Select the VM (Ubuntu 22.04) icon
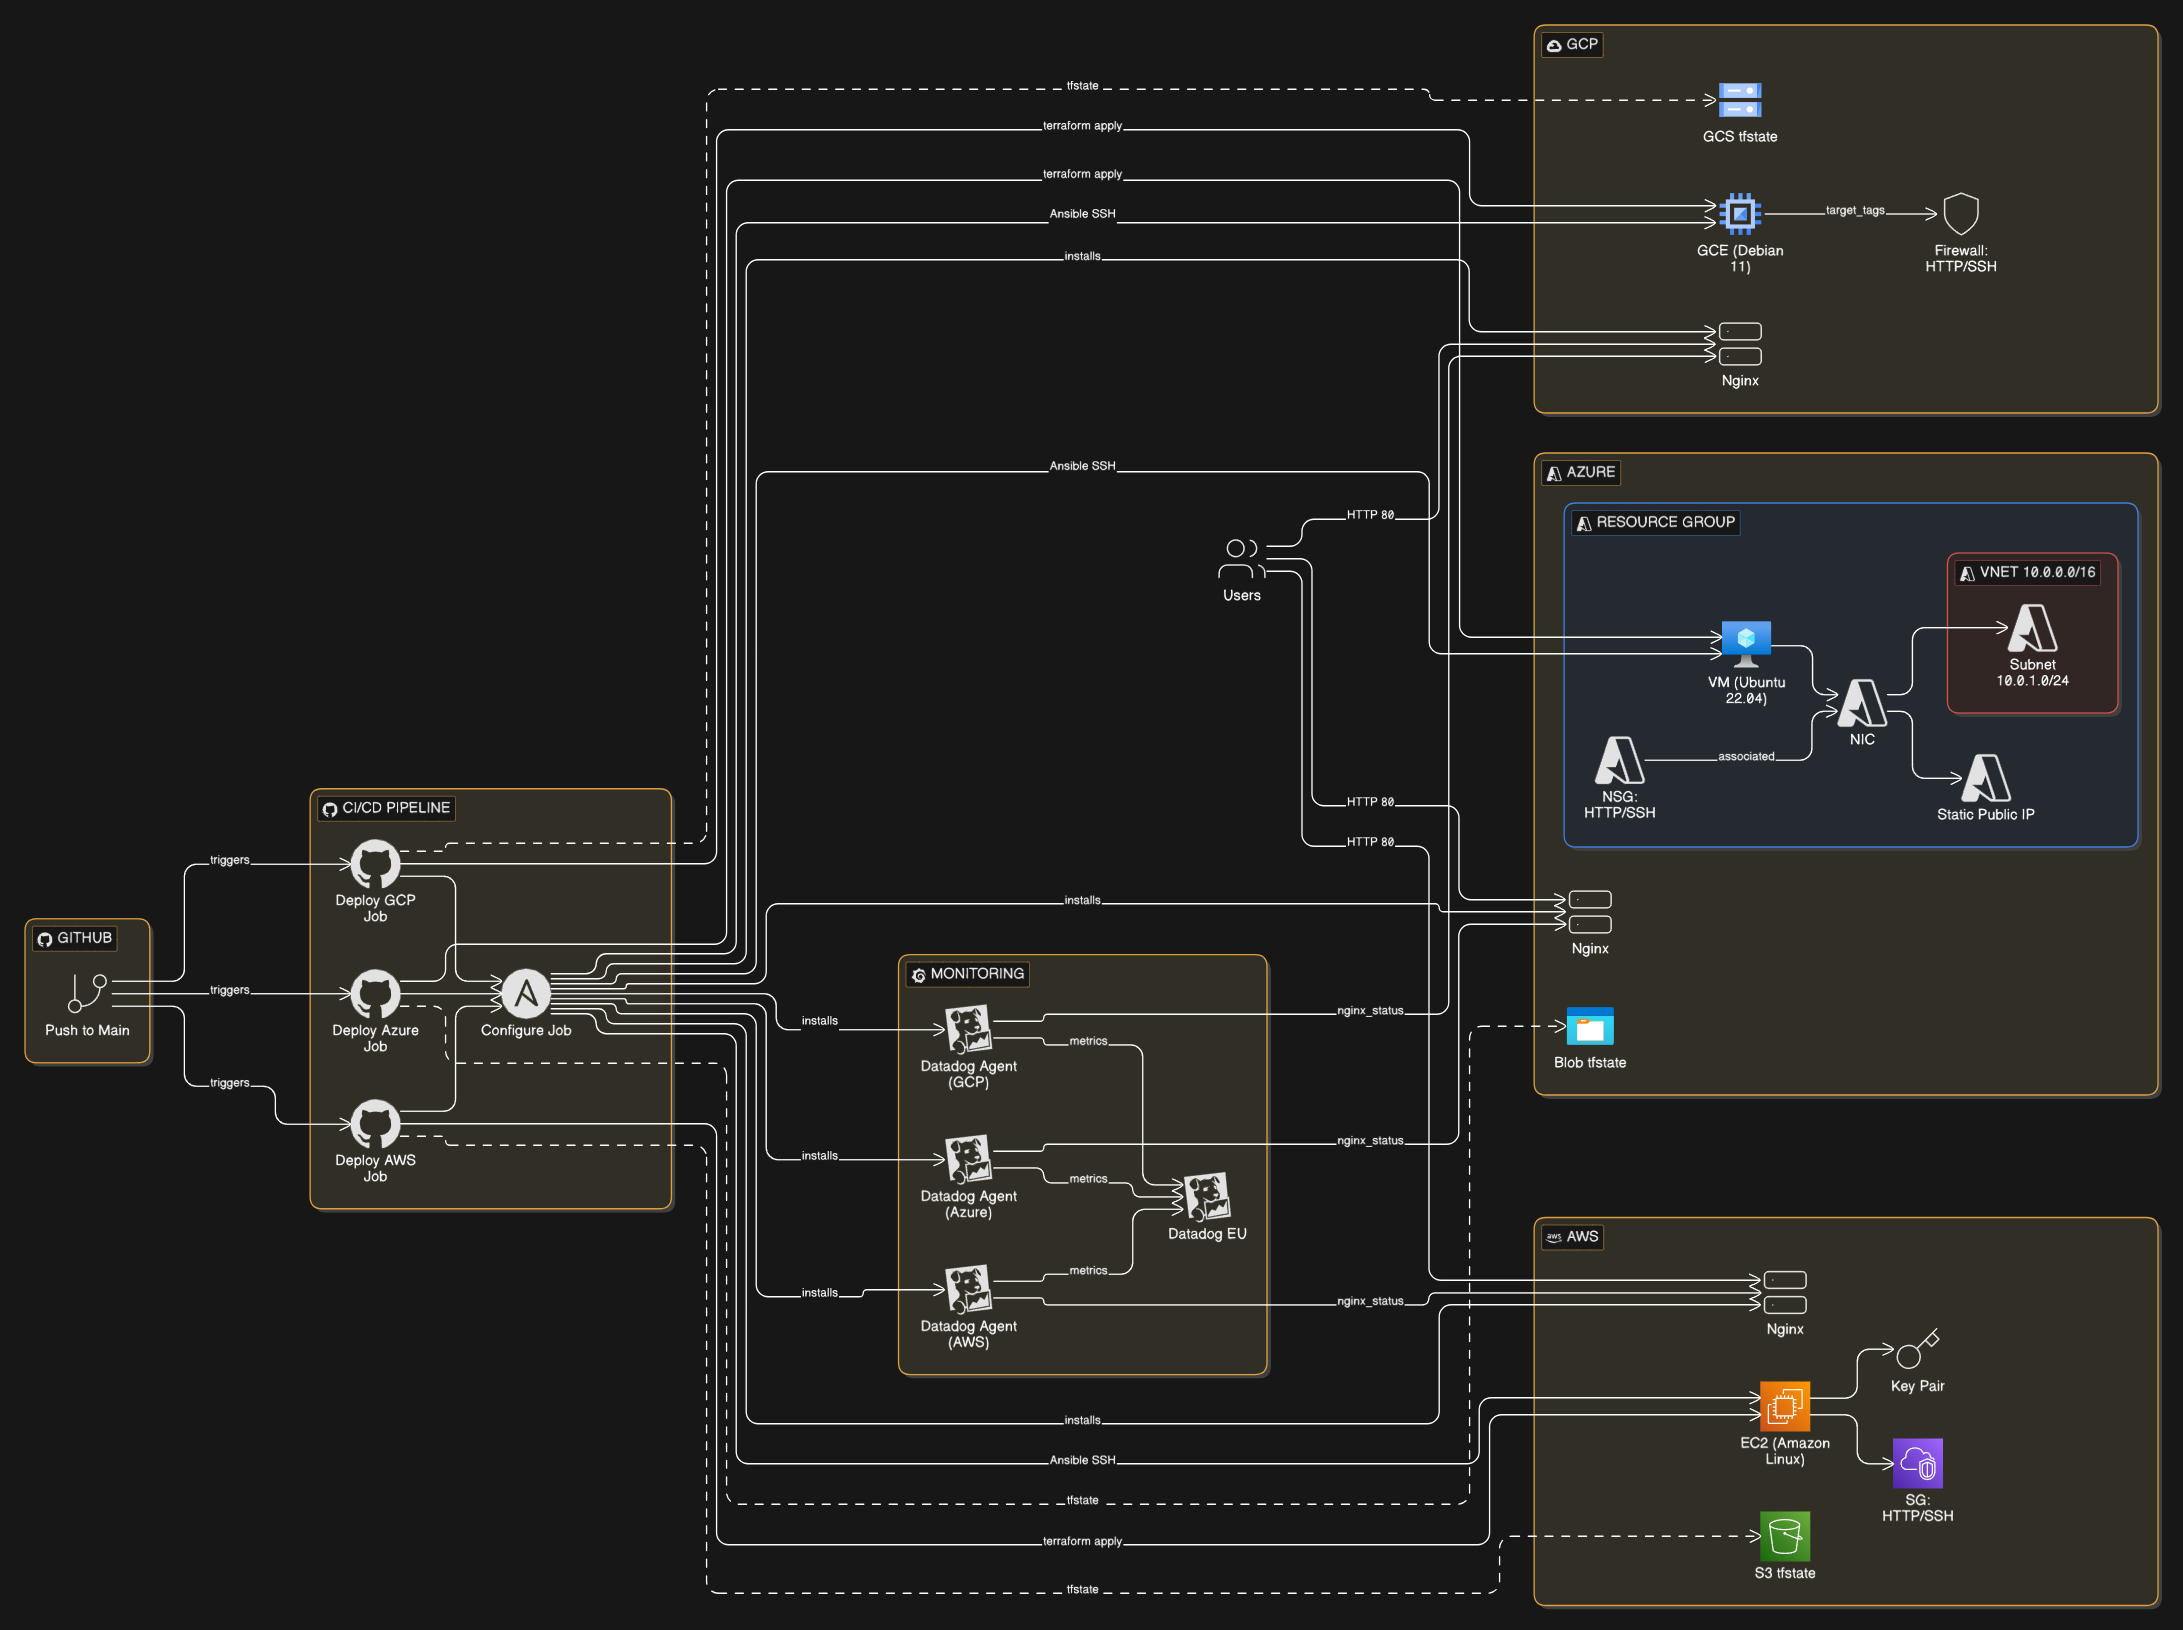Screen dimensions: 2183x1630 [1746, 646]
